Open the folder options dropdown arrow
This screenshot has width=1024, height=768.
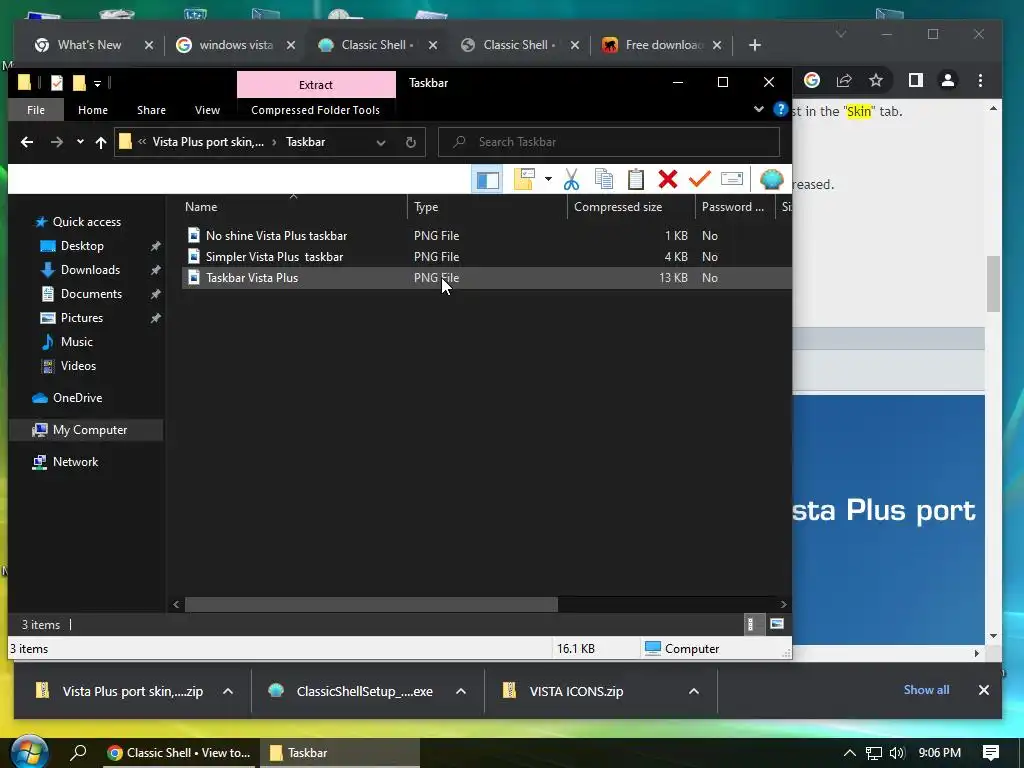point(548,179)
